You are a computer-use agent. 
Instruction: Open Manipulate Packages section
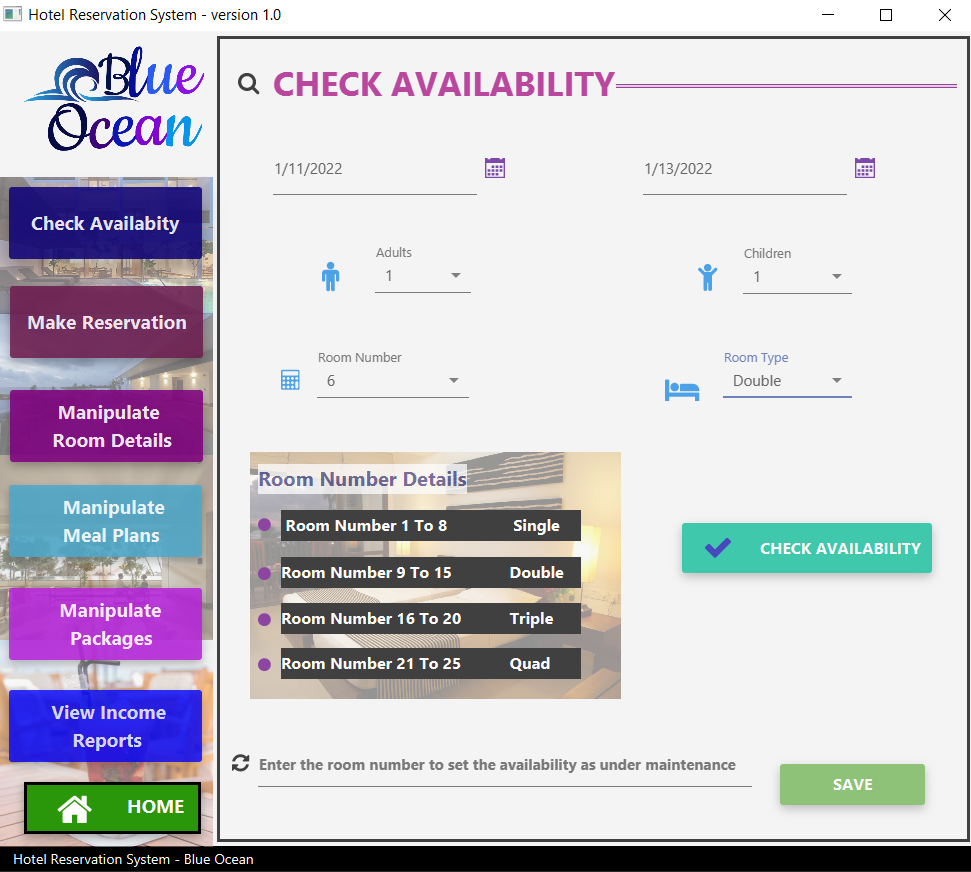105,624
